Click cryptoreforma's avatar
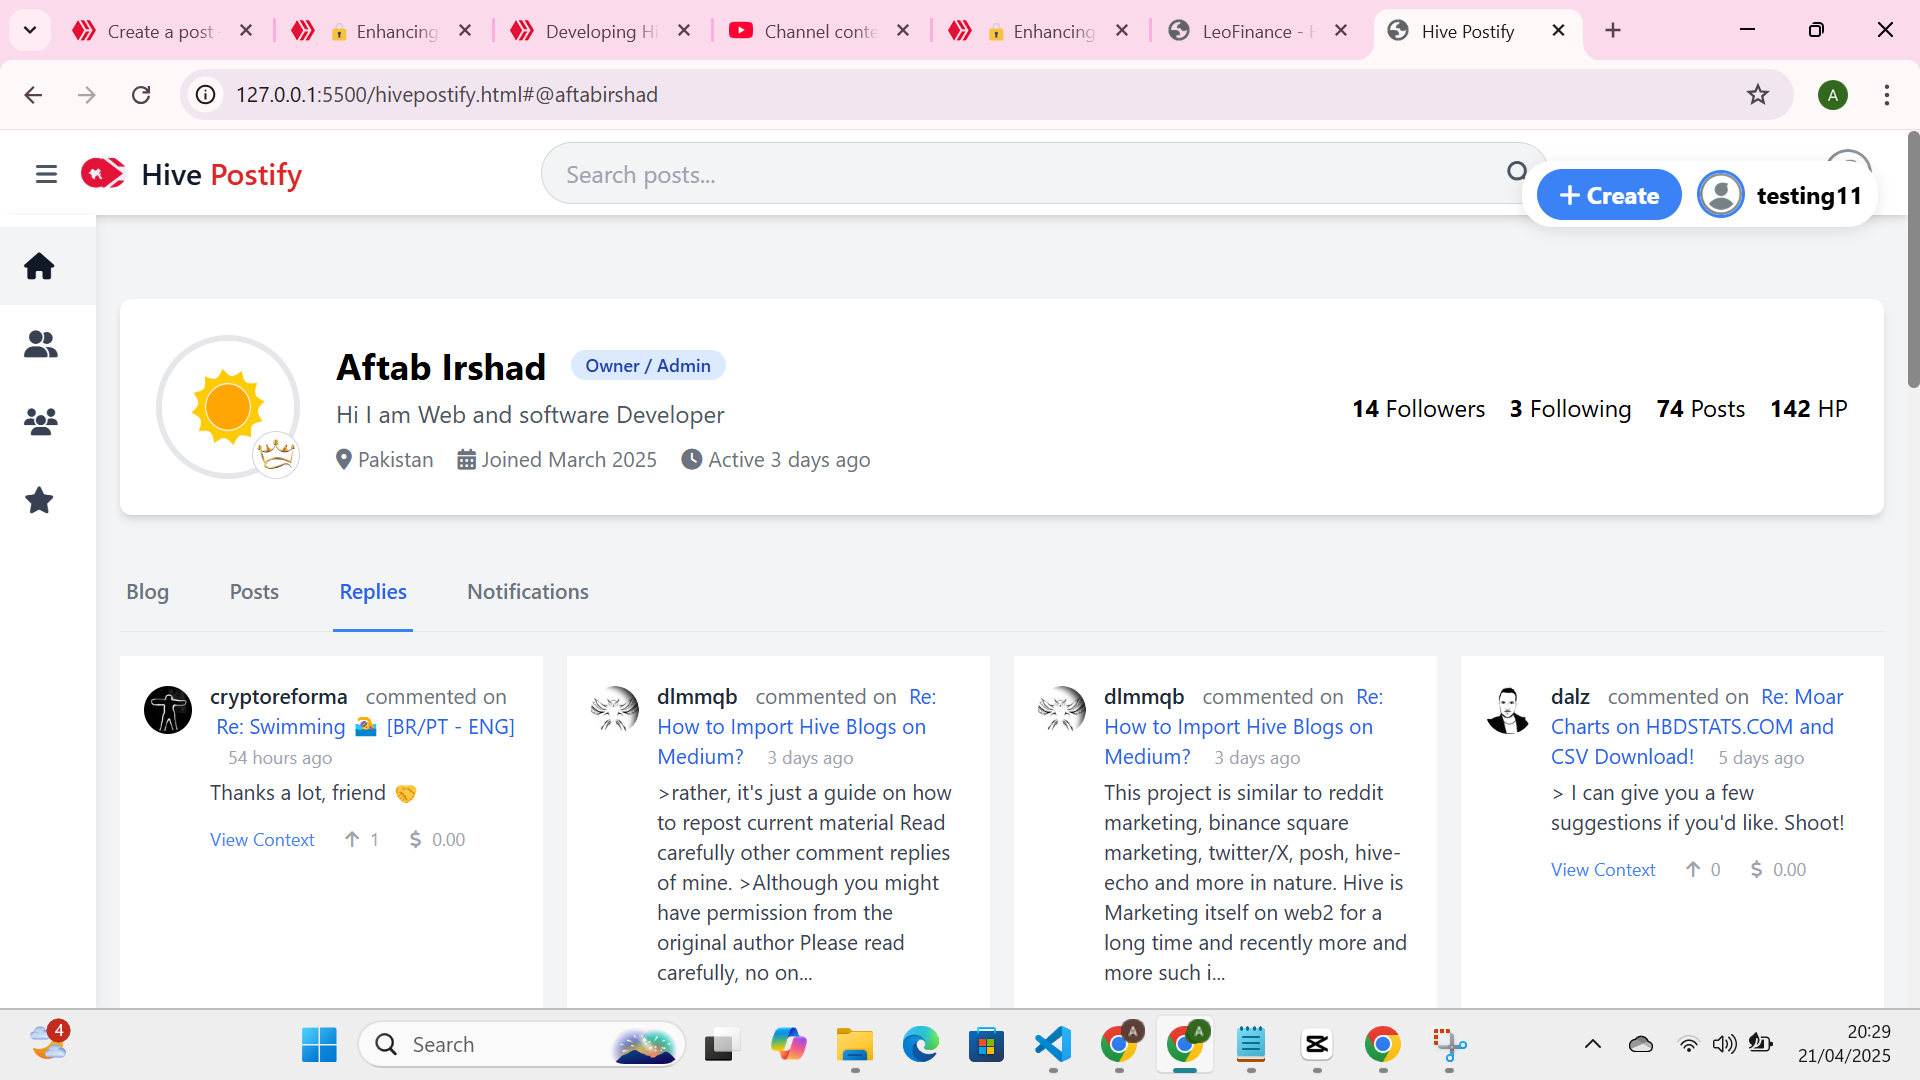The image size is (1920, 1080). tap(168, 710)
